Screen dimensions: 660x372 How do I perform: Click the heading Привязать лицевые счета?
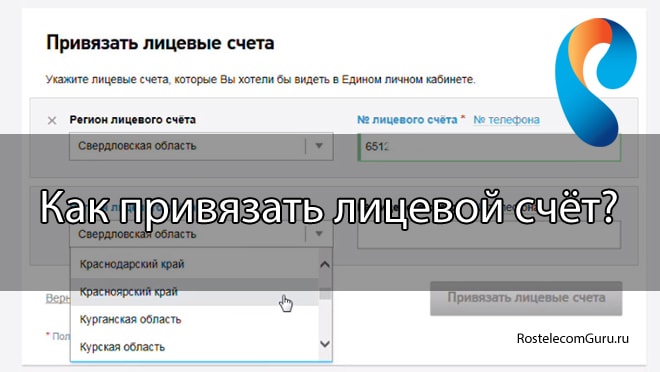point(160,43)
